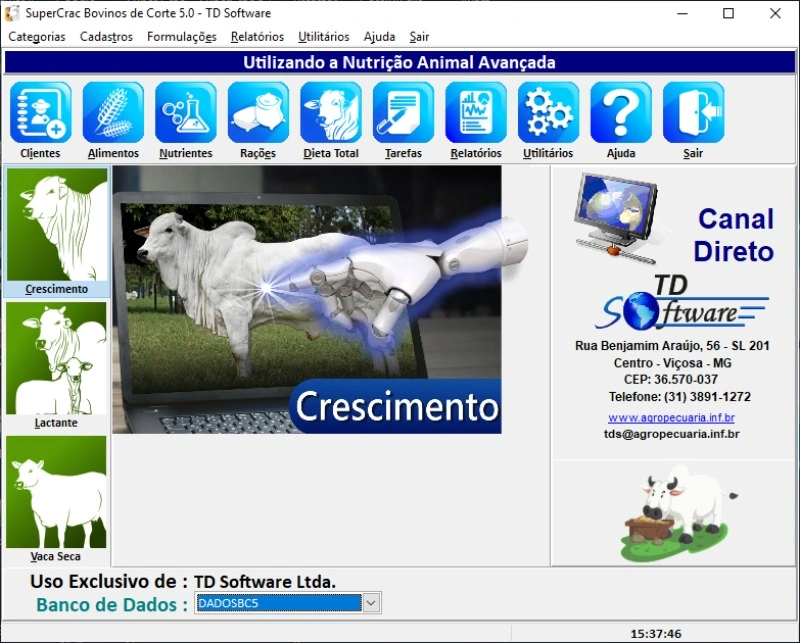The width and height of the screenshot is (800, 643).
Task: Select the Crescimento category thumbnail
Action: point(57,225)
